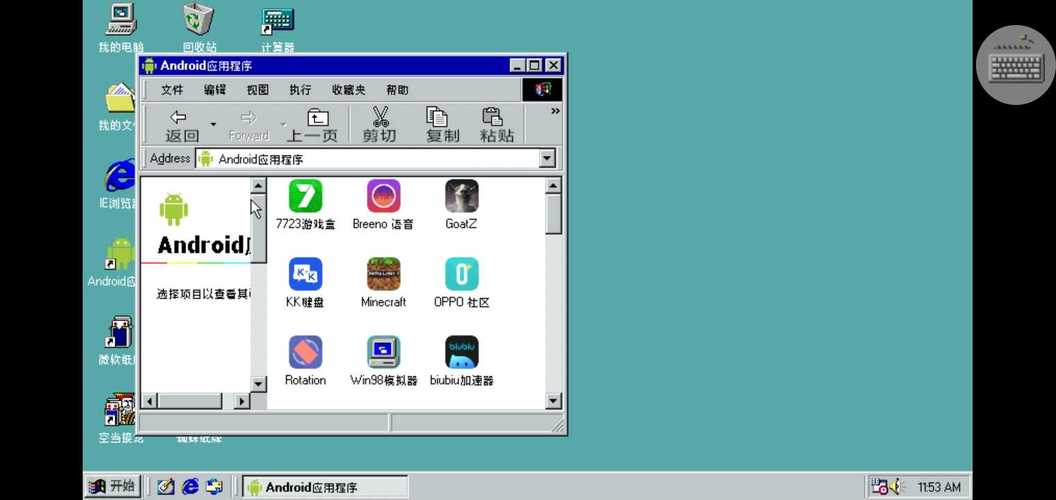
Task: Open the GoatZ game icon
Action: coord(461,197)
